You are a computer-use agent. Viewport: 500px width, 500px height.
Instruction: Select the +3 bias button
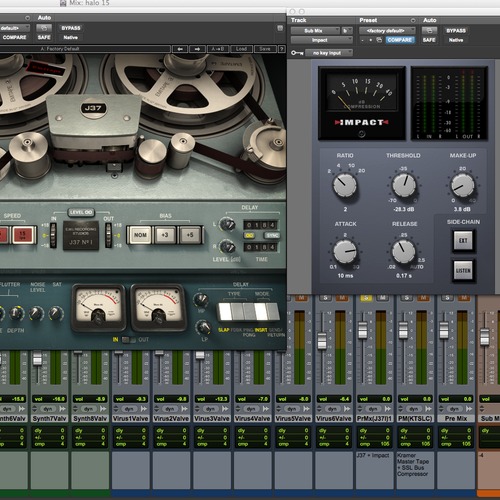pos(165,235)
